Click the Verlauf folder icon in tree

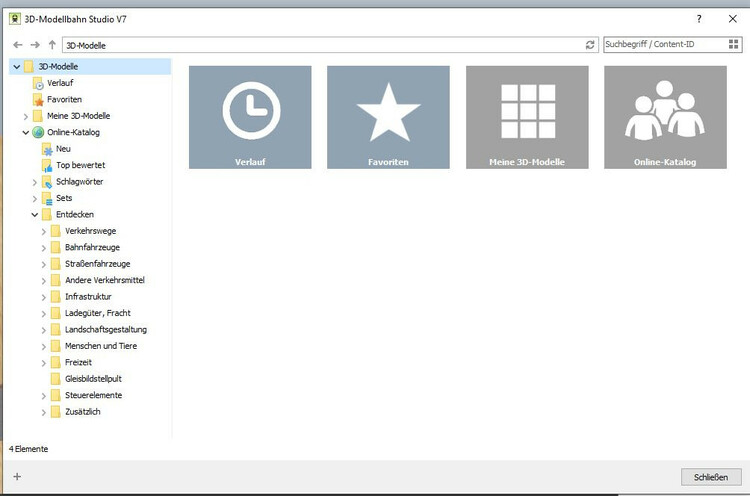click(x=38, y=83)
